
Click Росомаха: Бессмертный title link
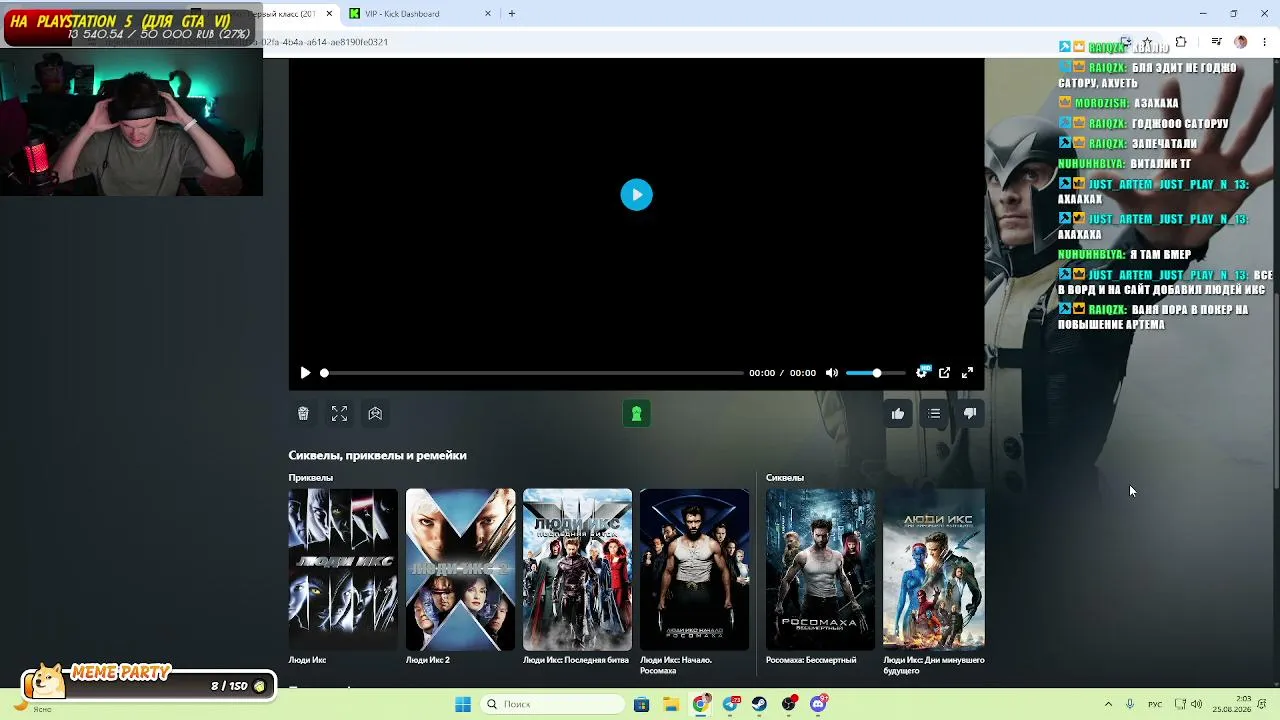(811, 660)
